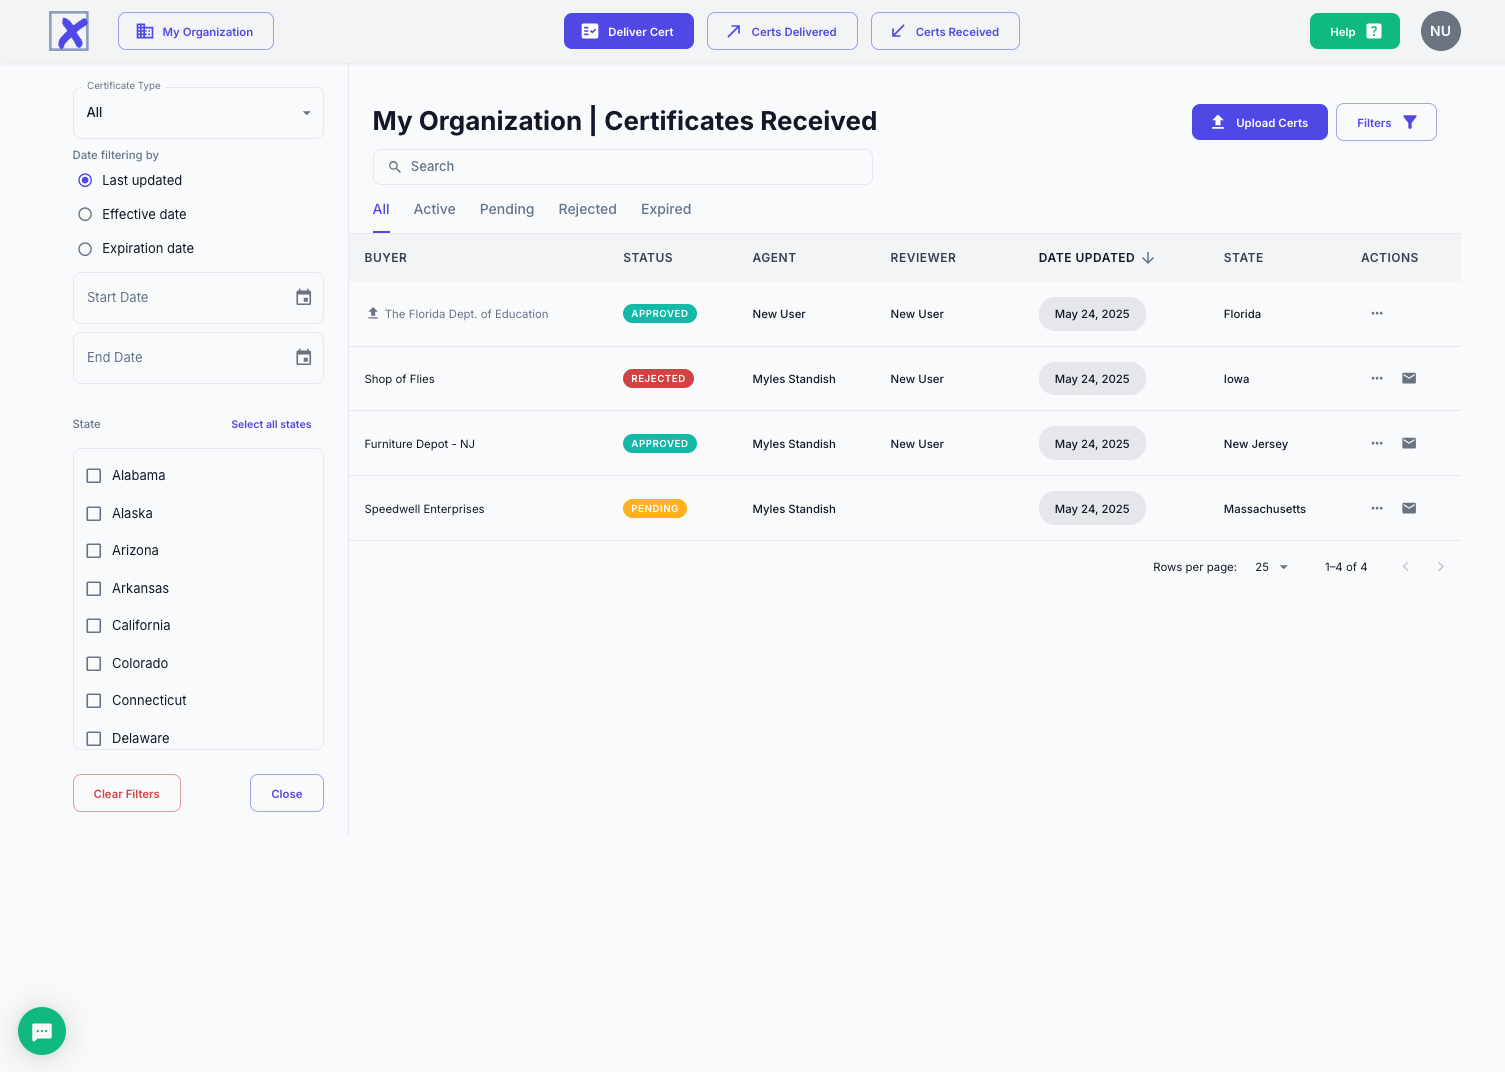Click the Select all states link

[x=271, y=424]
